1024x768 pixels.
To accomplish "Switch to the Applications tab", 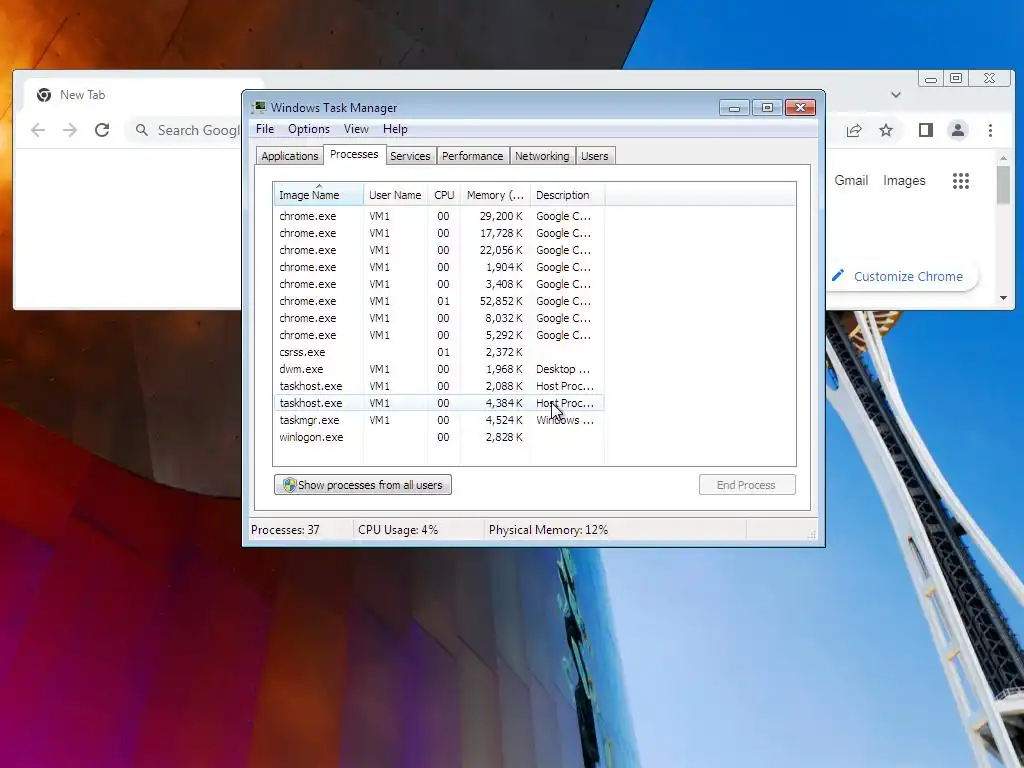I will [289, 155].
